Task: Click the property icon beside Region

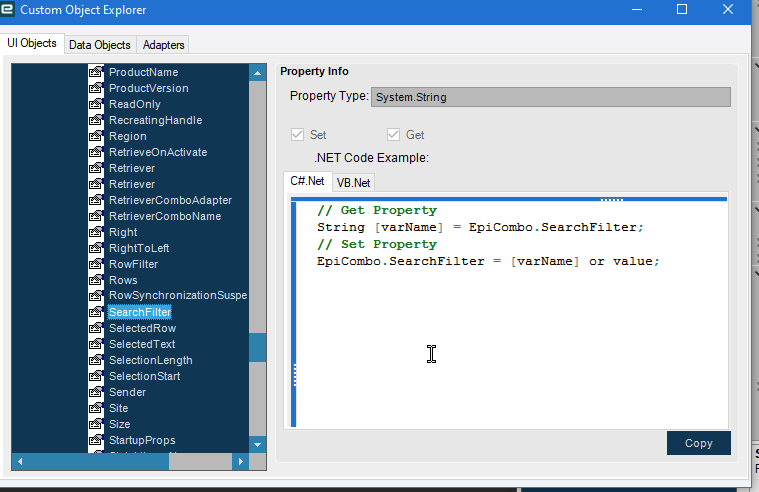Action: pos(96,136)
